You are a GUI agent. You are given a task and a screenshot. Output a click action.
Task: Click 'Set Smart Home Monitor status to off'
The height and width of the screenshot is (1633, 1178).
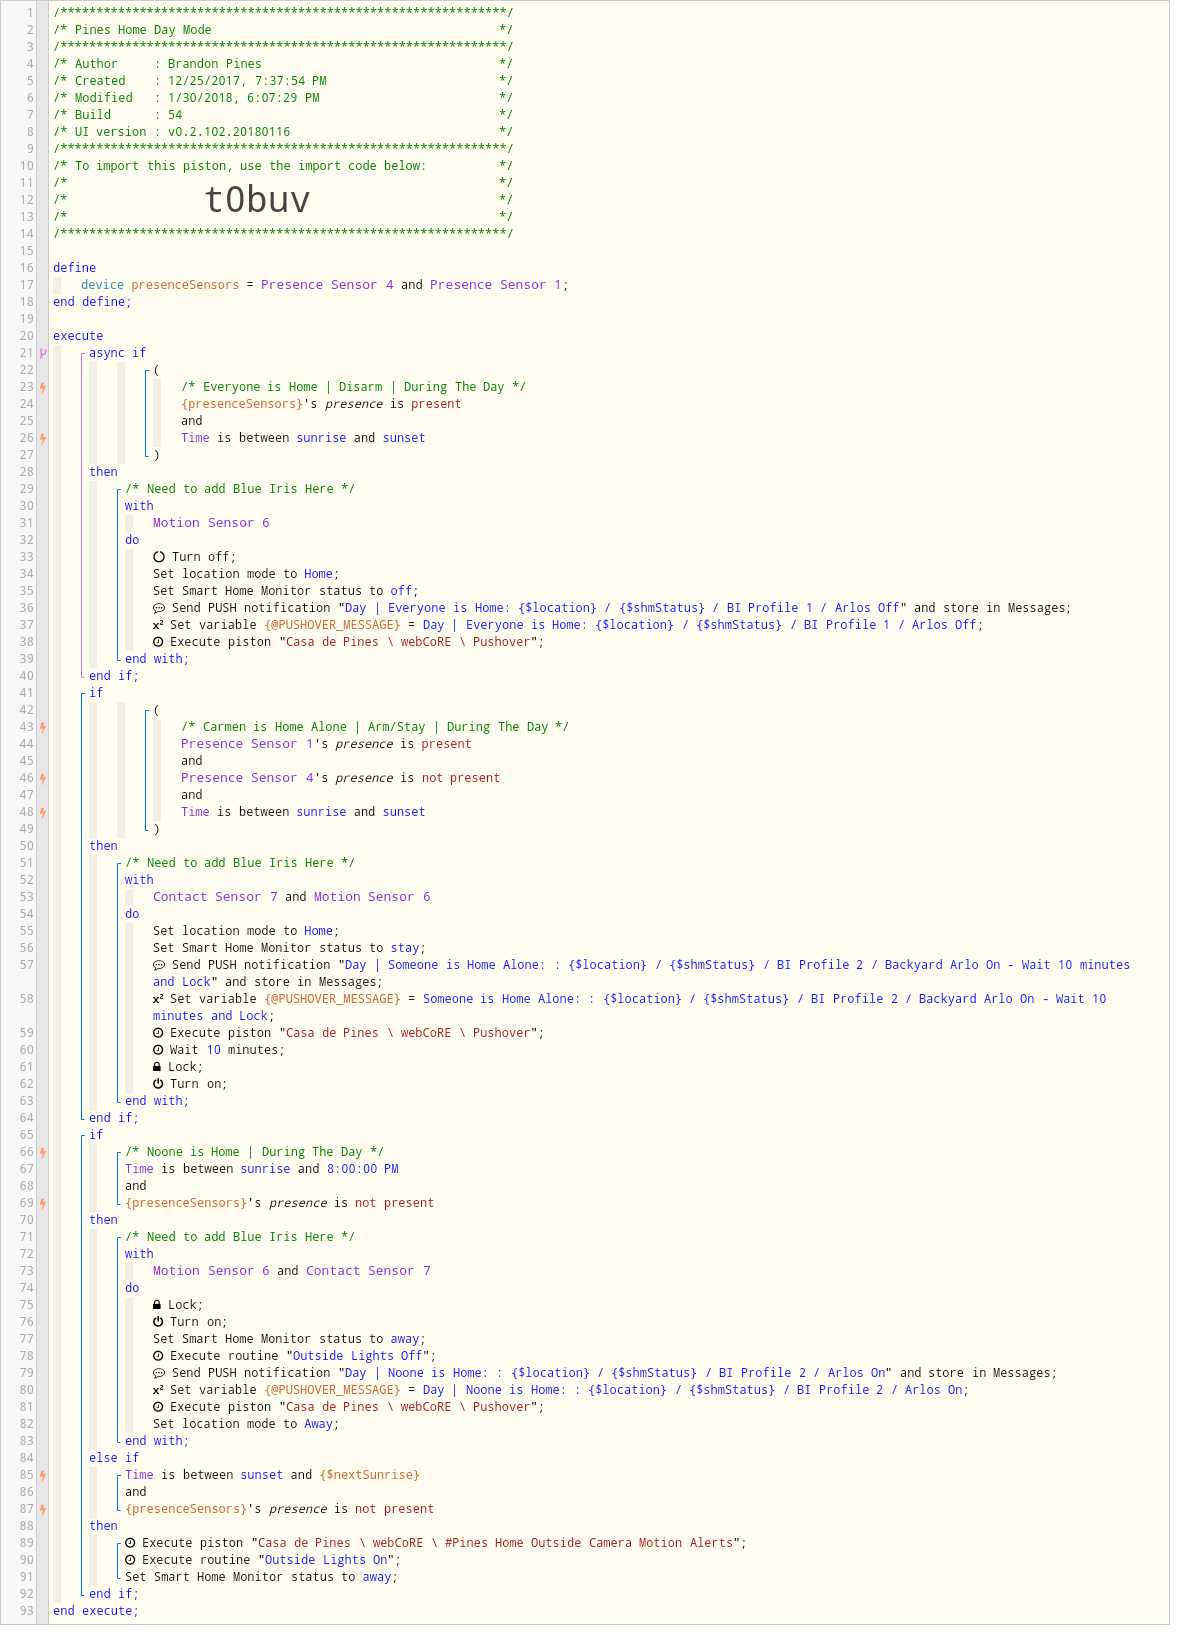[x=286, y=591]
